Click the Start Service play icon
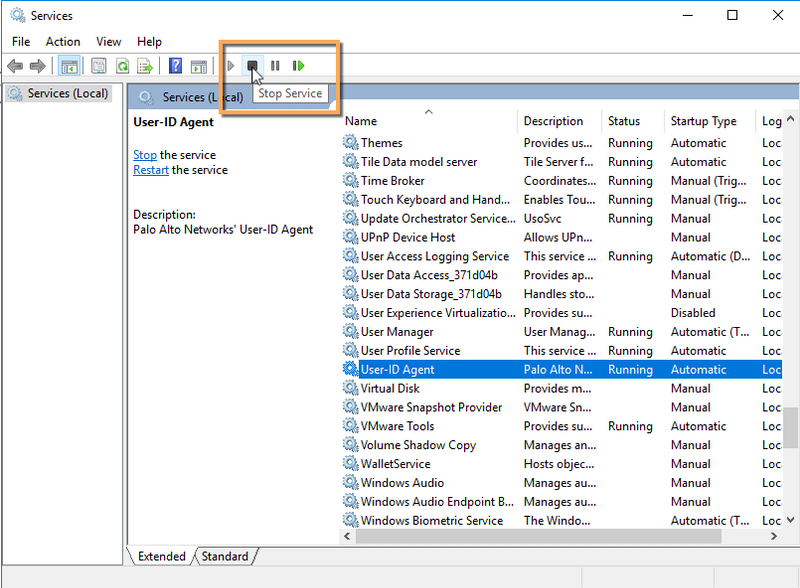Image resolution: width=800 pixels, height=588 pixels. (x=230, y=65)
